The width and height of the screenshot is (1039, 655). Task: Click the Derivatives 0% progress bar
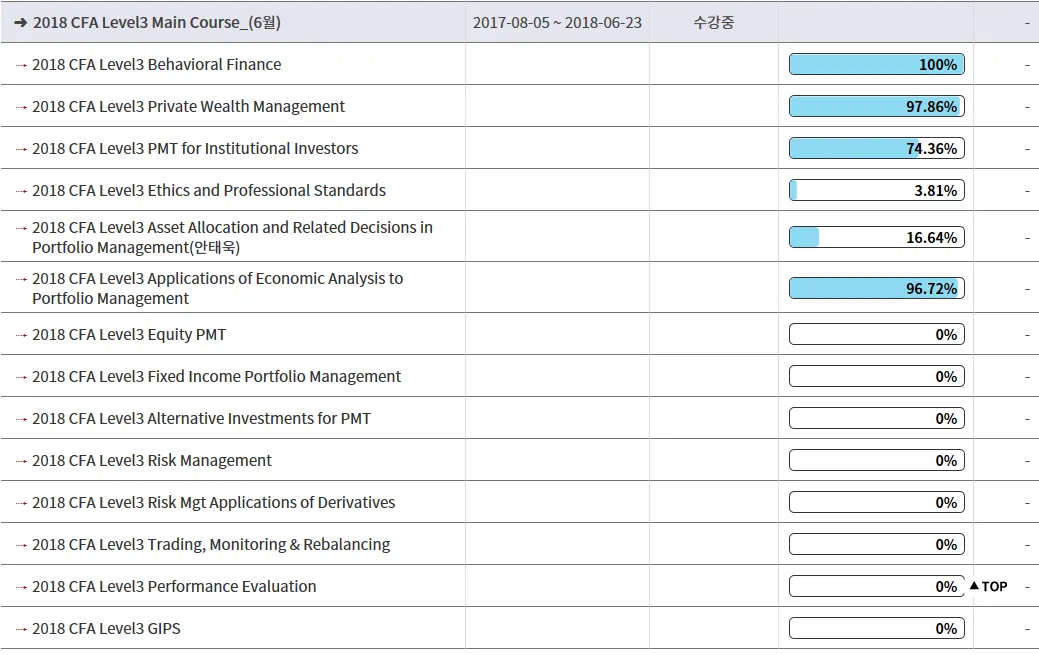877,503
